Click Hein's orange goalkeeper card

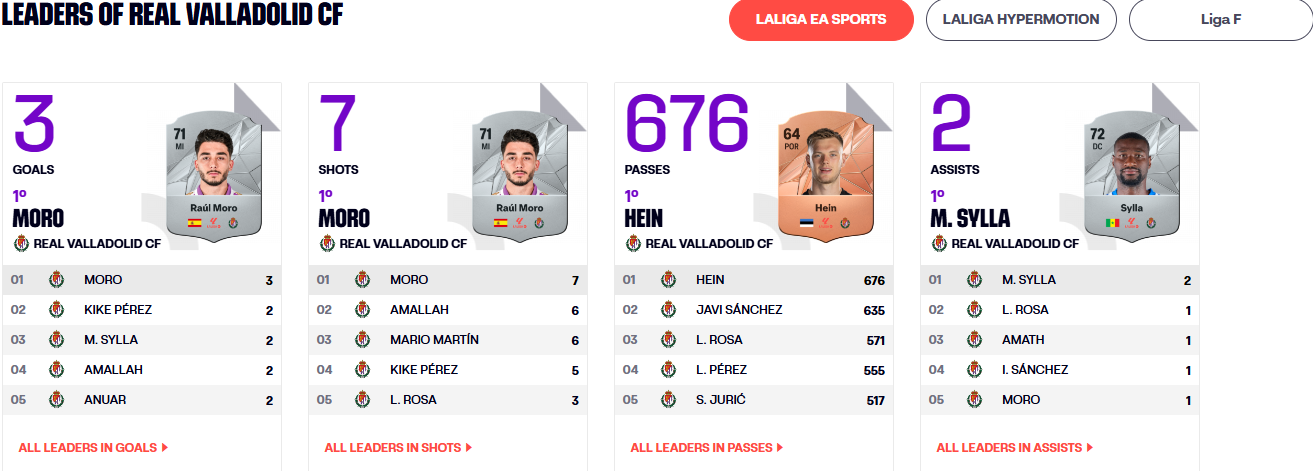click(822, 177)
